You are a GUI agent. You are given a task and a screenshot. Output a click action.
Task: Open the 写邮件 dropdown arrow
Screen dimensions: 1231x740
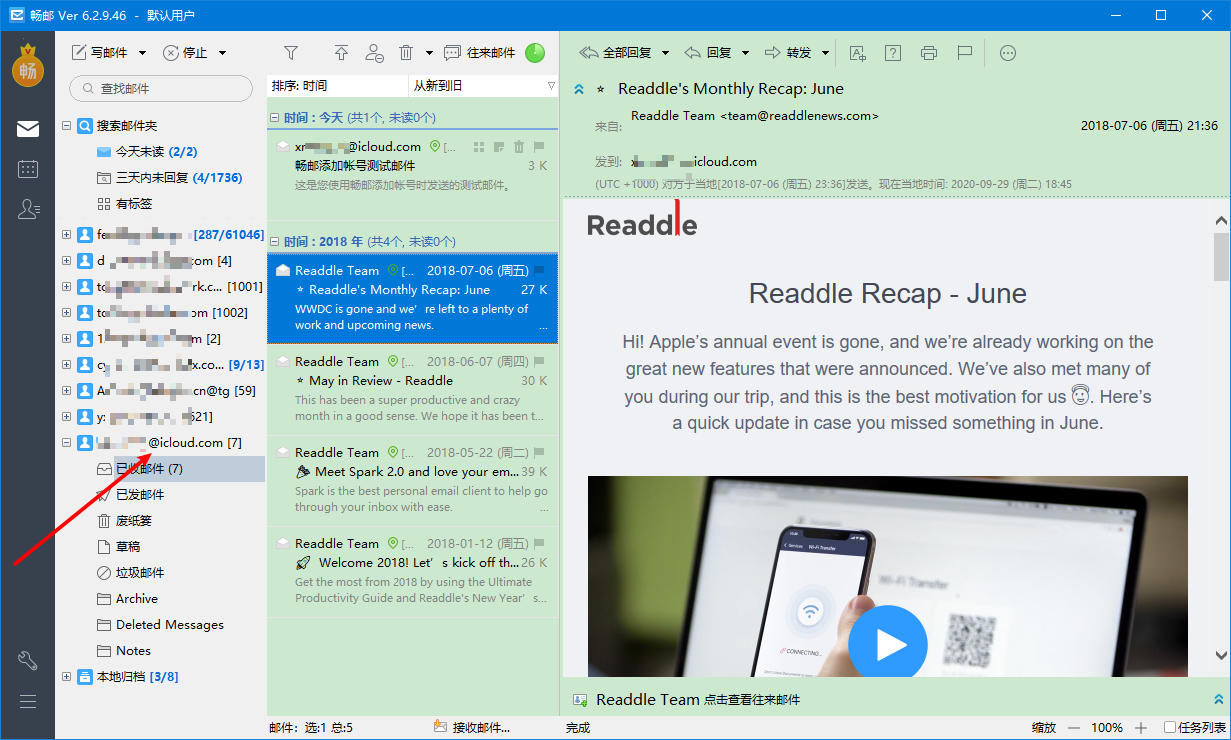[x=142, y=53]
